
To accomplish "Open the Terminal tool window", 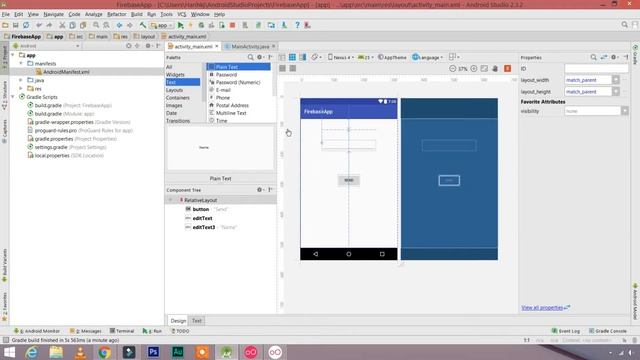I will [122, 331].
